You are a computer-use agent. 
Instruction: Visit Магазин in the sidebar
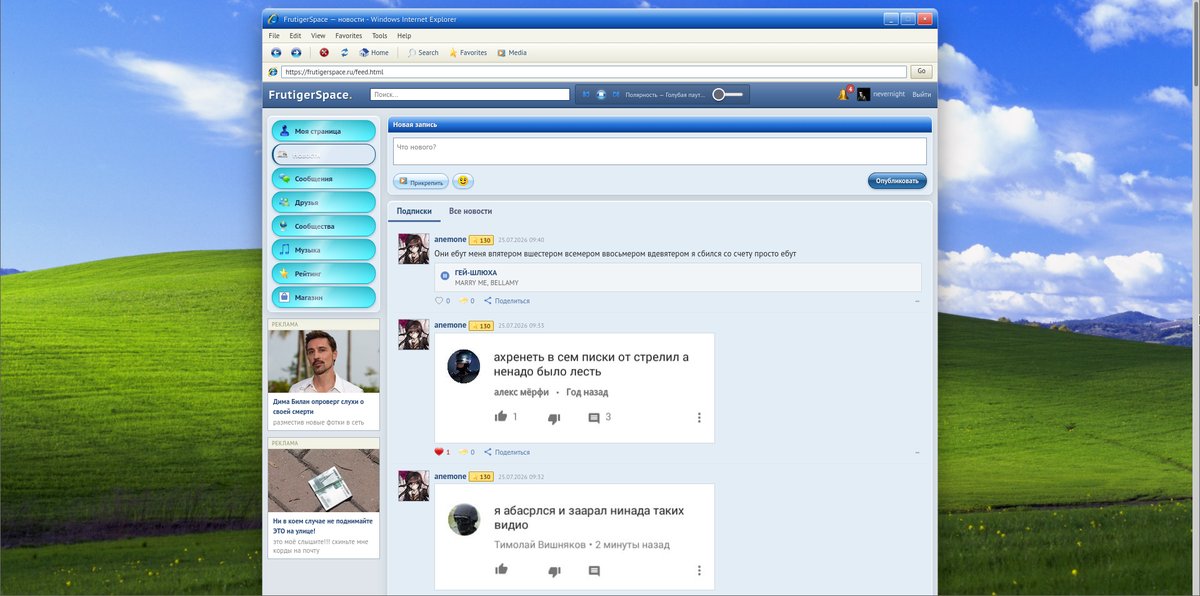coord(324,297)
